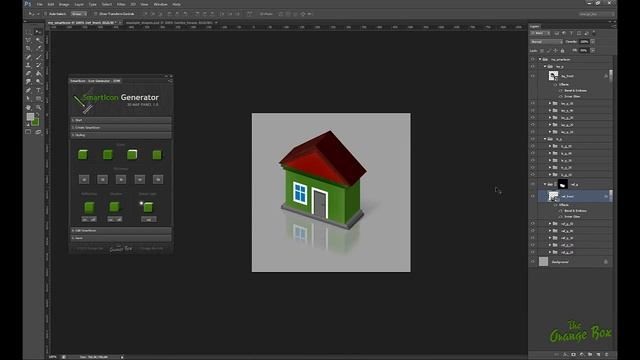Viewport: 640px width, 360px height.
Task: Select the Gradient tool
Action: (38, 73)
